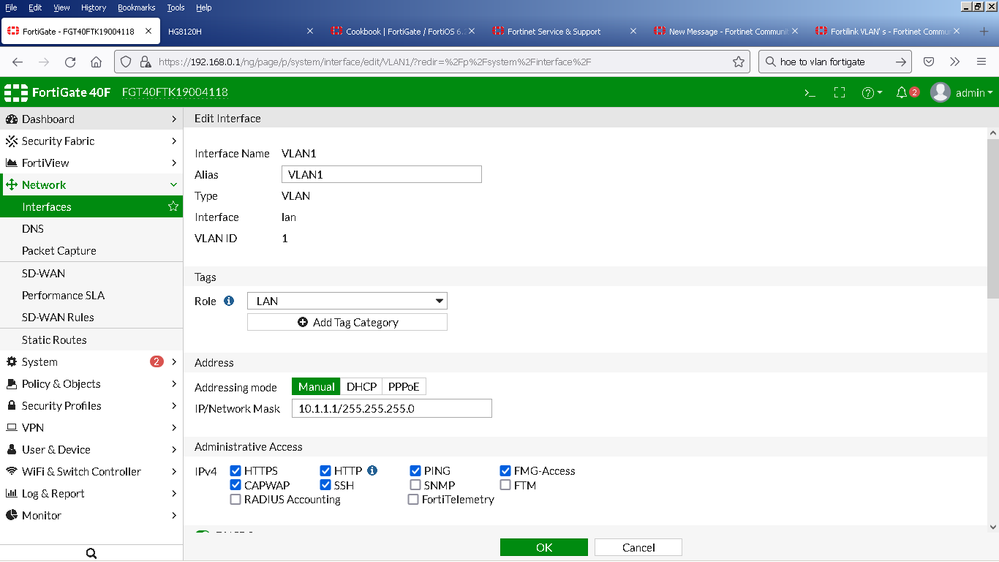Select DHCP addressing mode
999x562 pixels.
(x=361, y=387)
